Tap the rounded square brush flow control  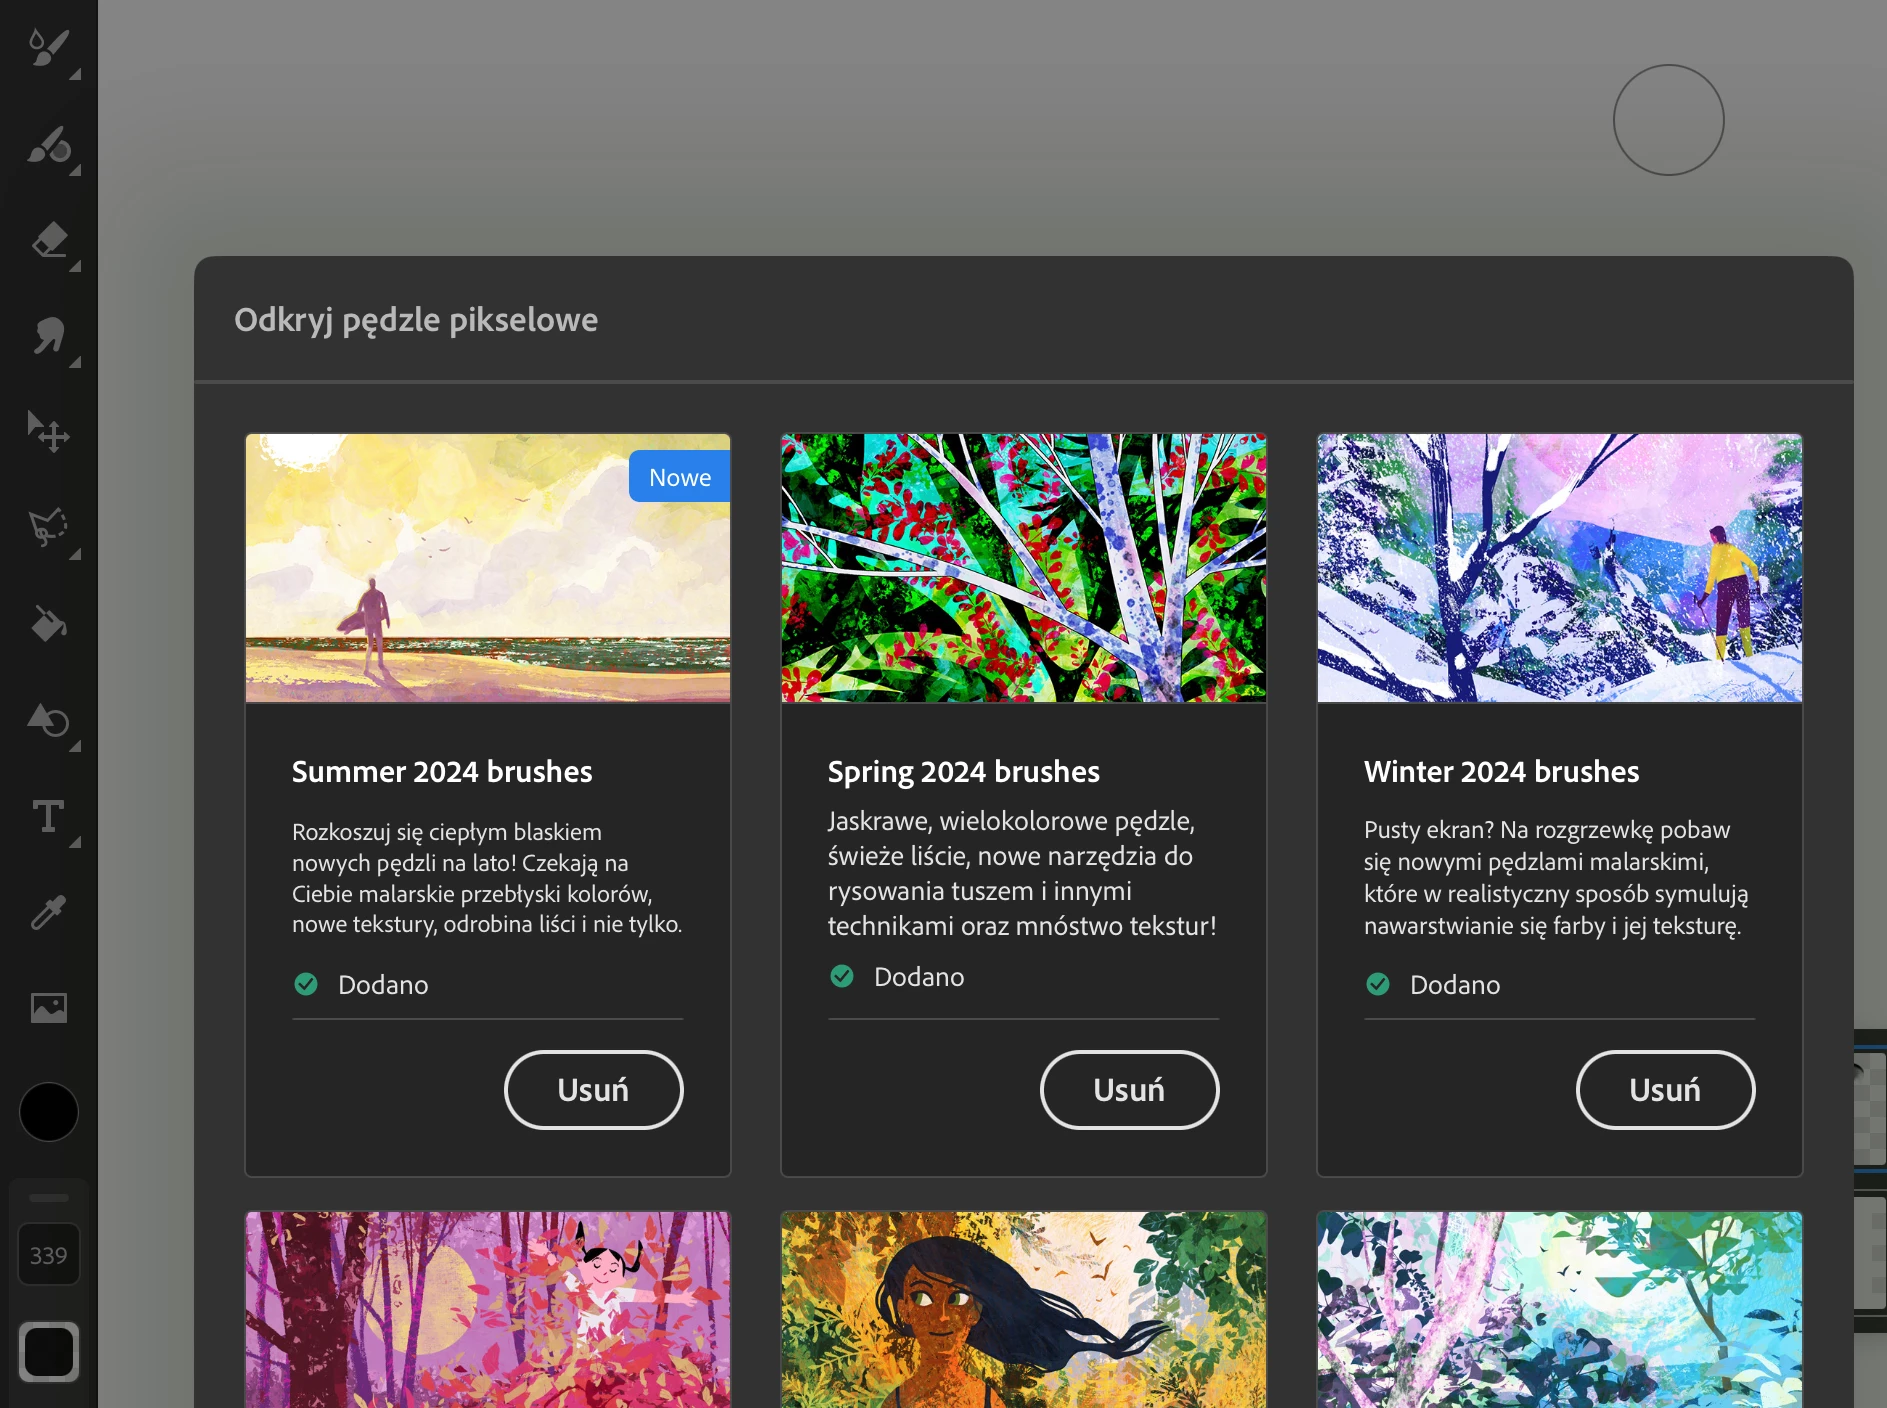48,1352
